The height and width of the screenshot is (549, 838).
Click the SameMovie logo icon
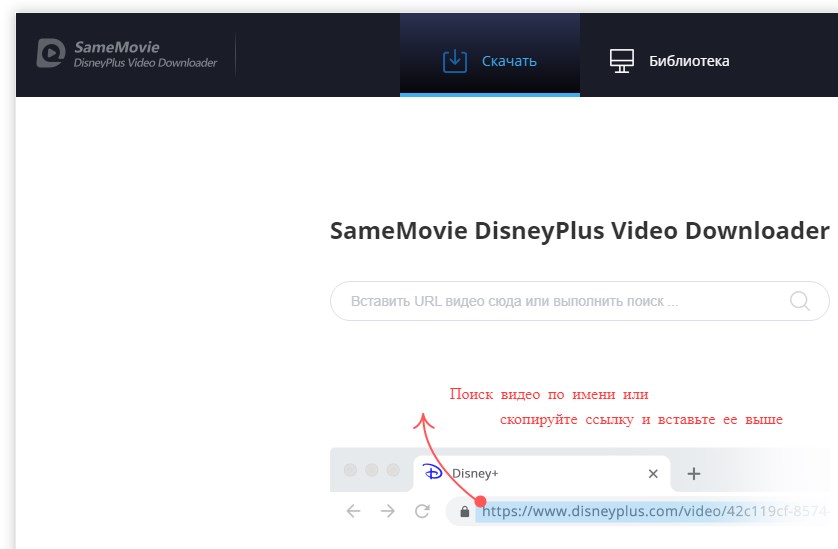[x=51, y=53]
